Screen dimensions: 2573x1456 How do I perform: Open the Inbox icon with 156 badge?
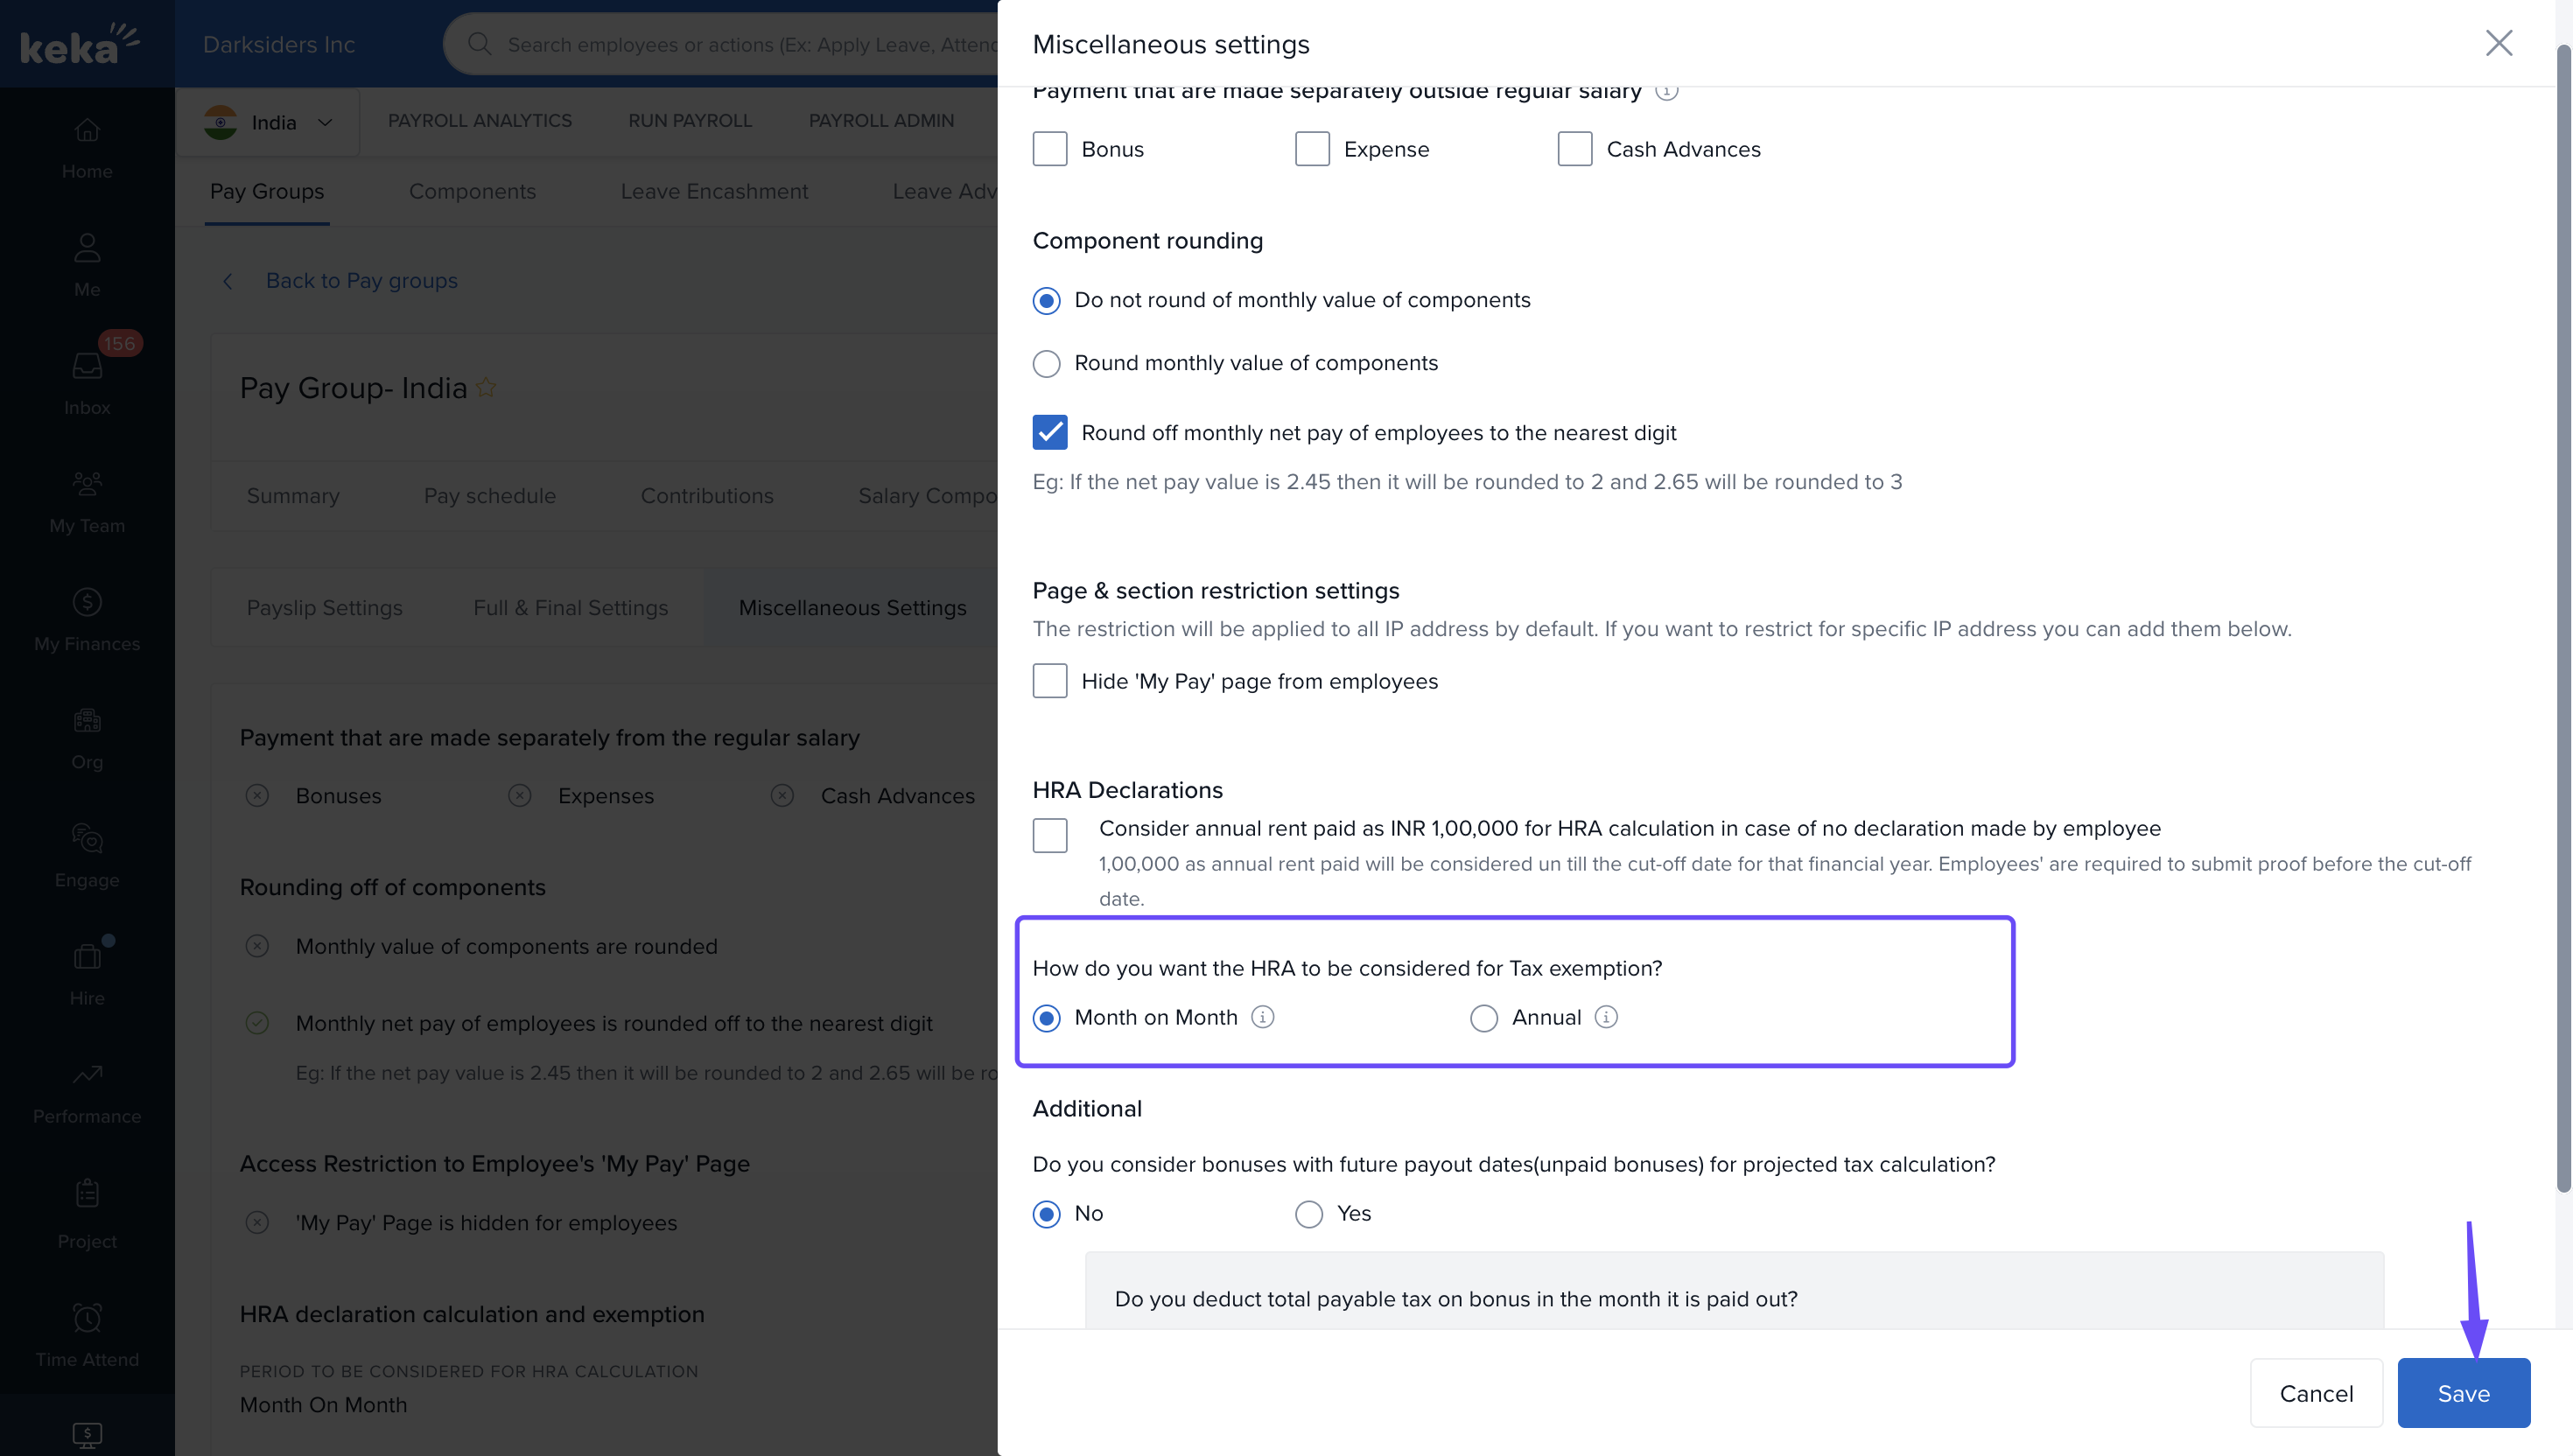[x=87, y=366]
